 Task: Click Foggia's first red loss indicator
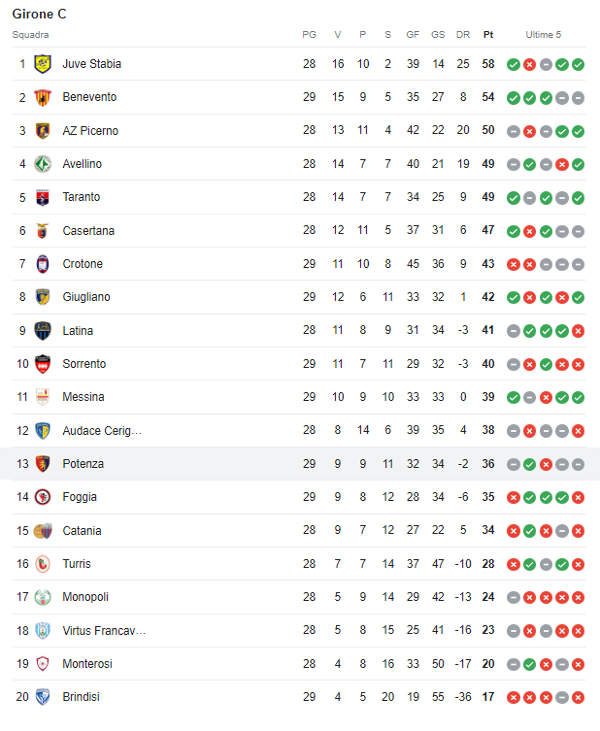[513, 497]
